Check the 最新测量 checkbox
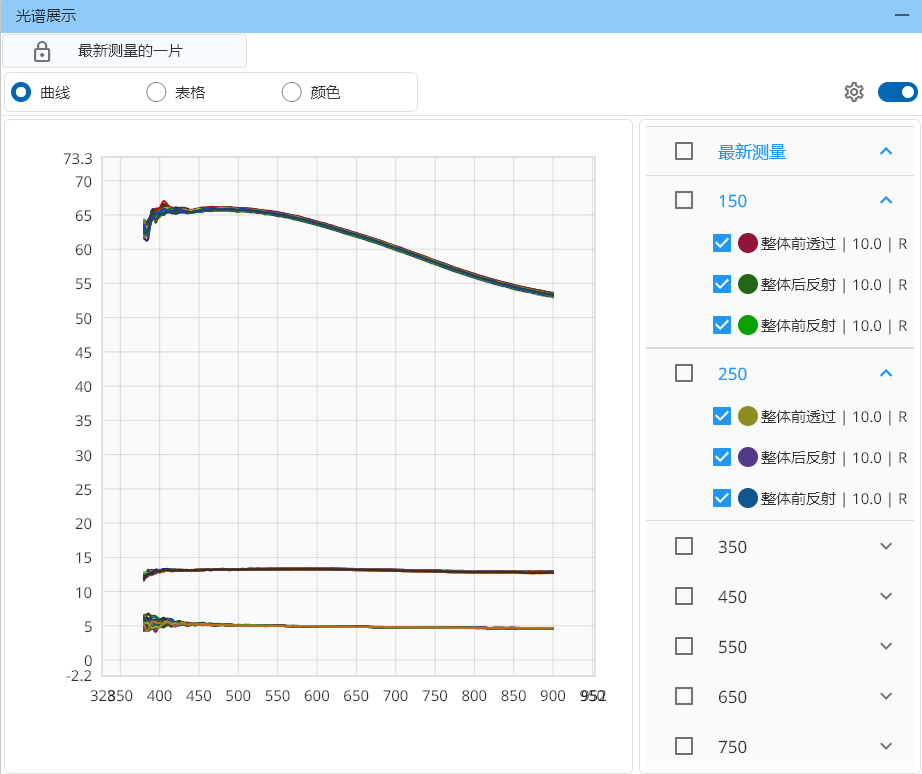Screen dimensions: 922x774 pos(684,151)
